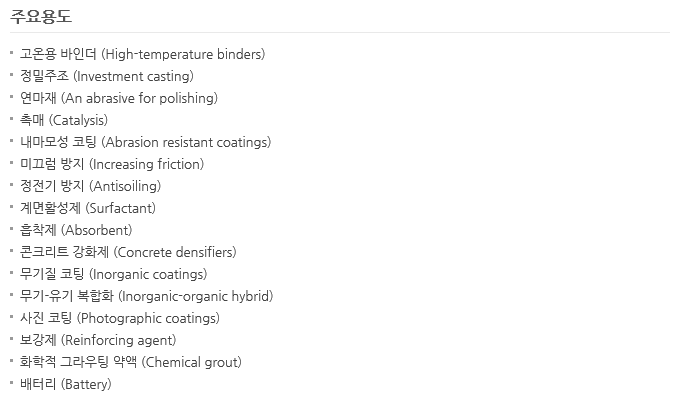The height and width of the screenshot is (402, 683).
Task: Click the Chemical grout list entry
Action: tap(130, 362)
